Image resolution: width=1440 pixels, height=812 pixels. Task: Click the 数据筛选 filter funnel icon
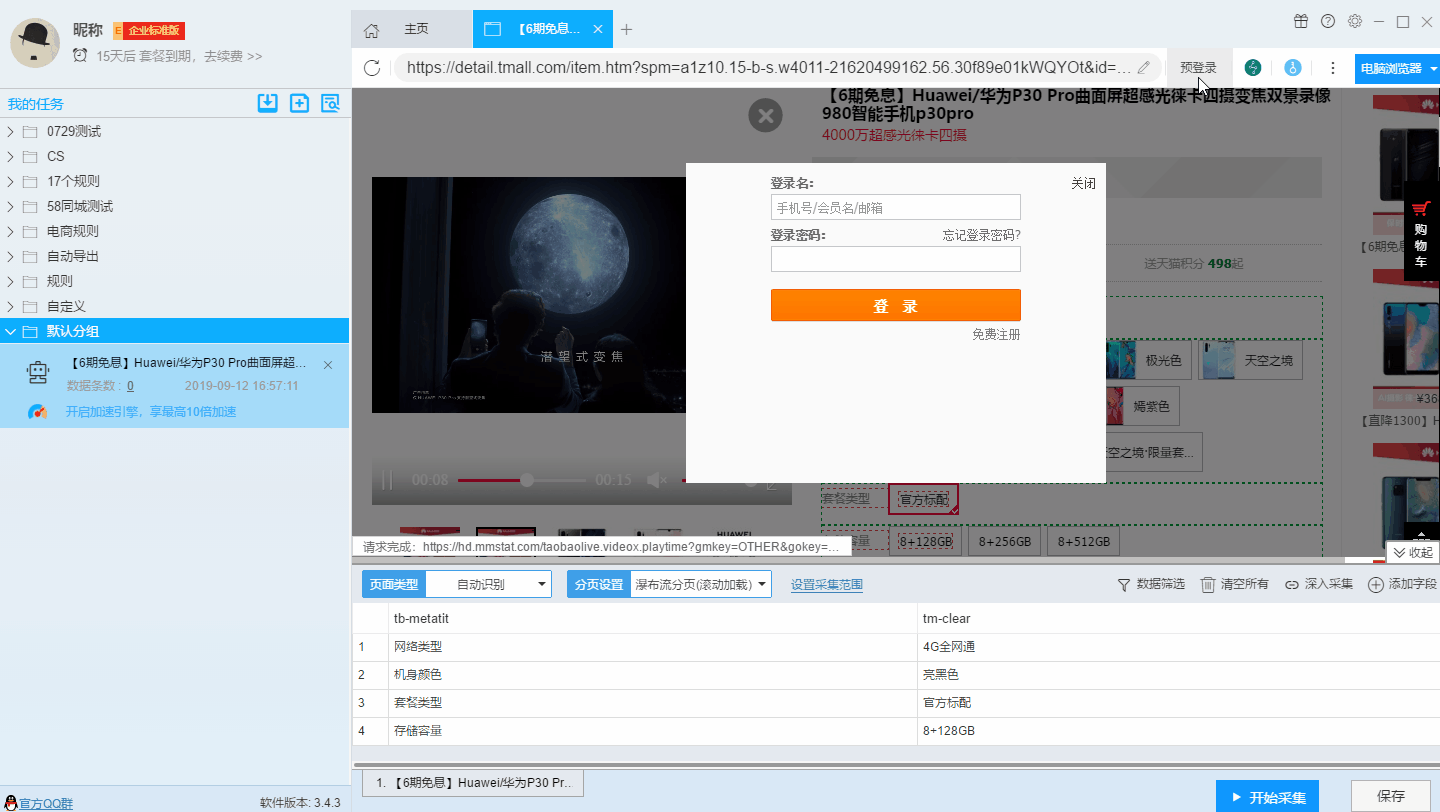[x=1124, y=584]
